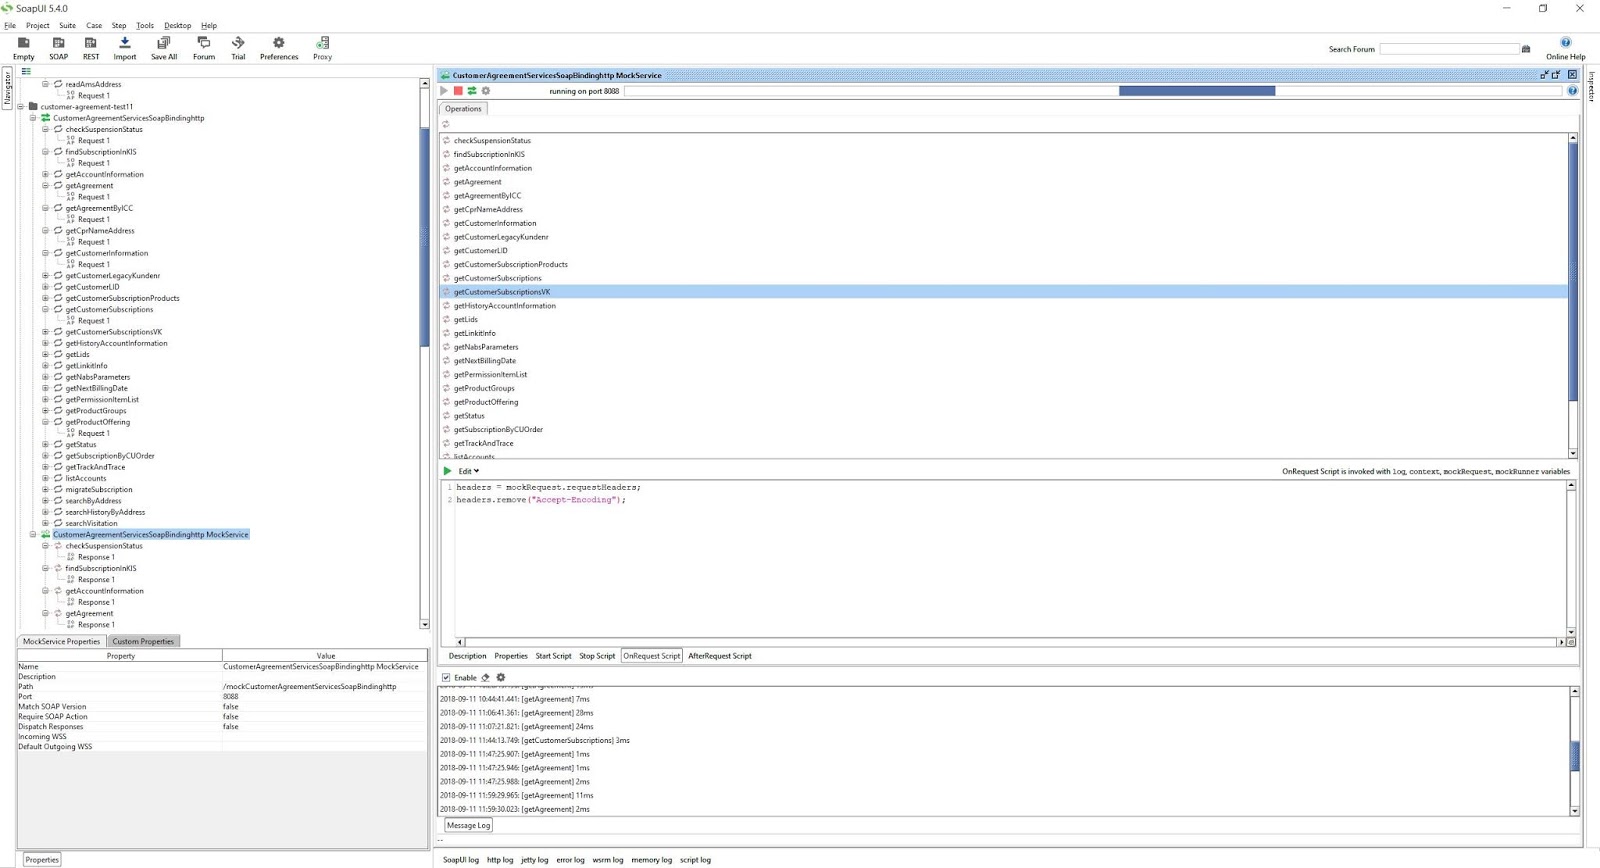Switch to the Custom Properties tab
The height and width of the screenshot is (868, 1600).
(x=143, y=642)
